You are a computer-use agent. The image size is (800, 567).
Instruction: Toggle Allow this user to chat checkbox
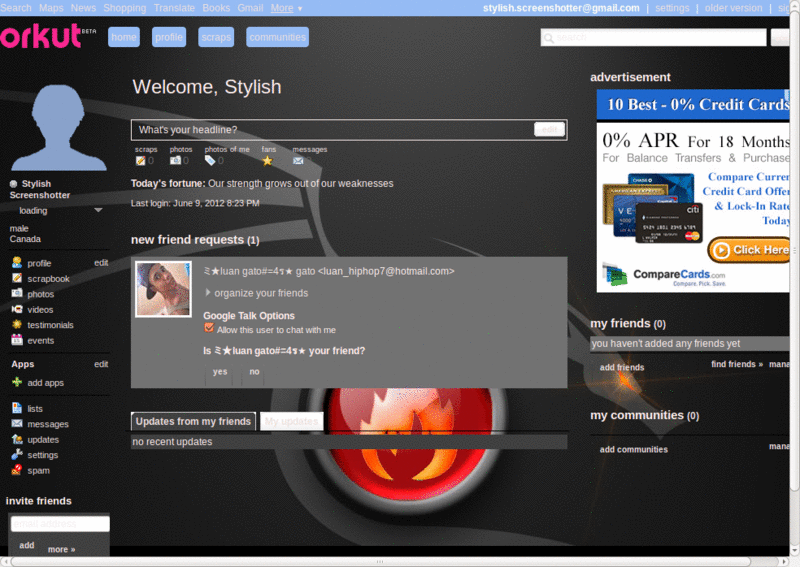click(209, 328)
